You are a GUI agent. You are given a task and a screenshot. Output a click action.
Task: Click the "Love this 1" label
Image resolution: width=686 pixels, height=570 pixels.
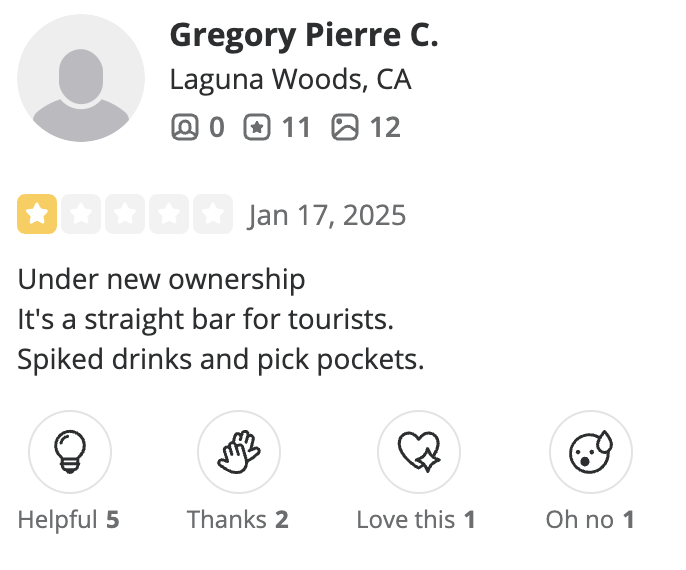416,520
